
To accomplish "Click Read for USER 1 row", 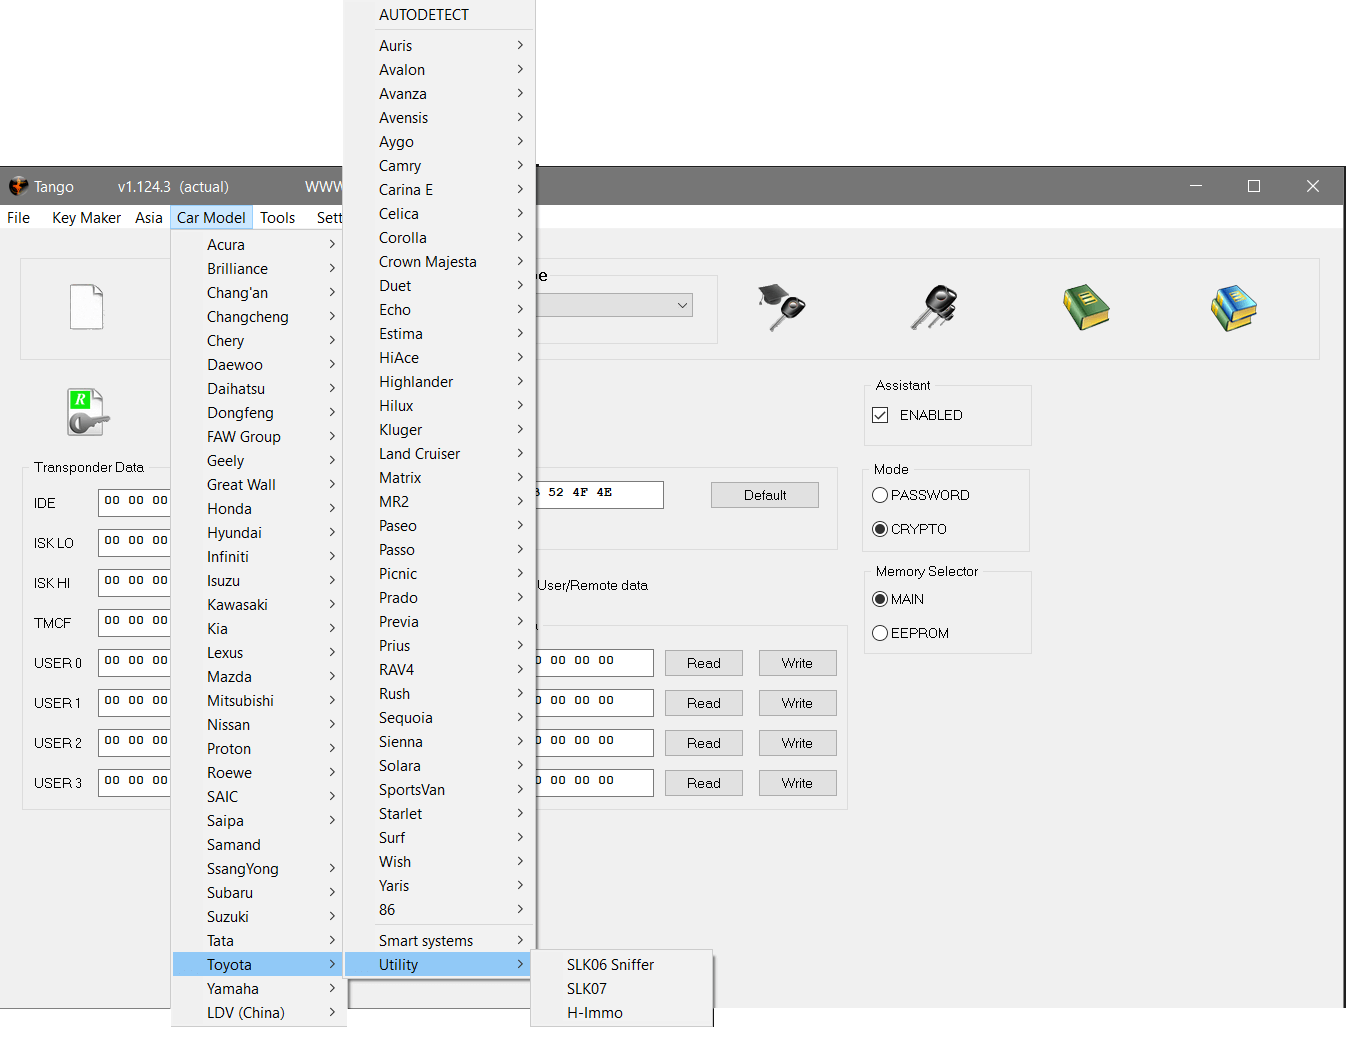I will tap(704, 703).
